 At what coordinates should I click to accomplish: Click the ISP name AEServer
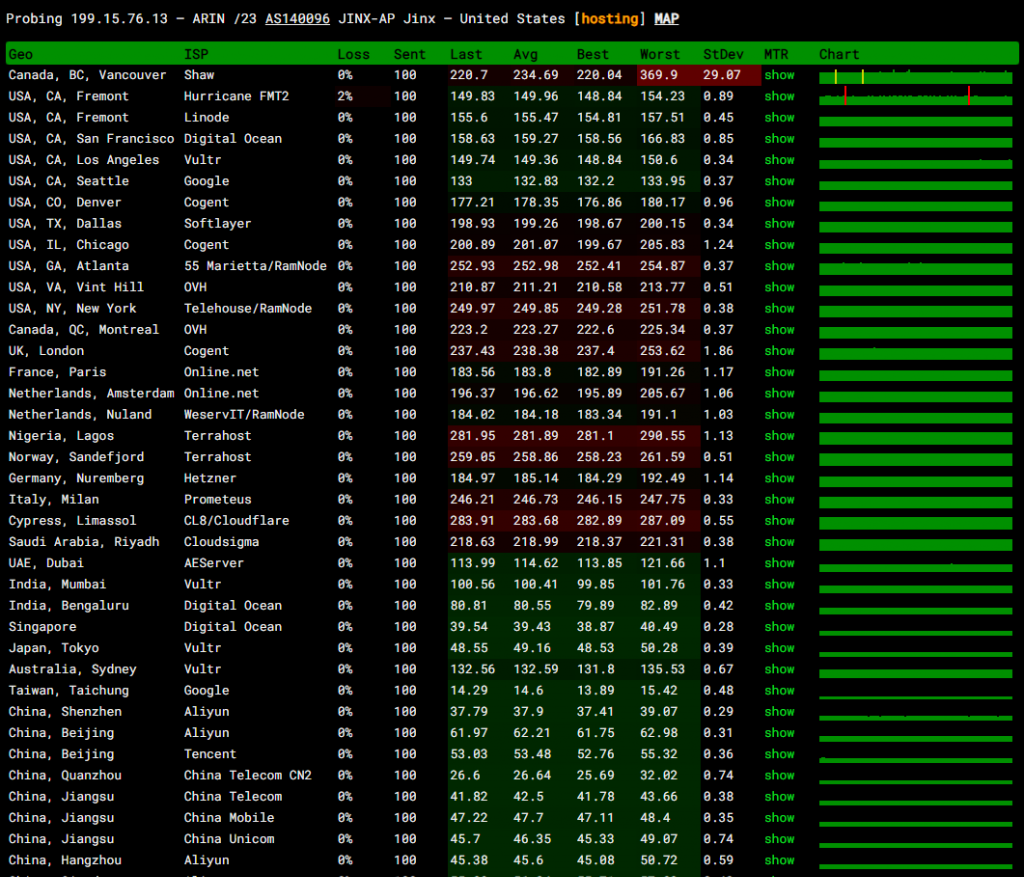tap(214, 563)
